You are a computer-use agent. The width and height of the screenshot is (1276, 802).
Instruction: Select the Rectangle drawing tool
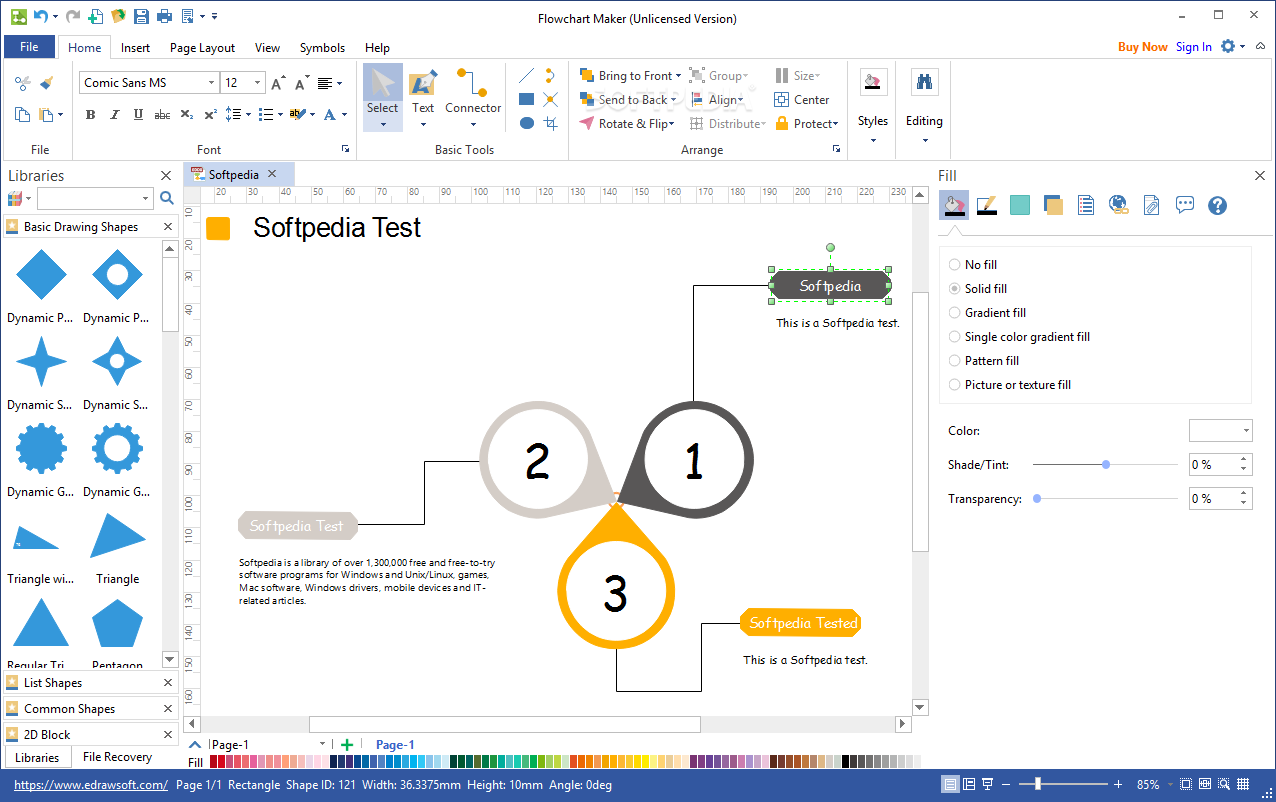point(526,99)
